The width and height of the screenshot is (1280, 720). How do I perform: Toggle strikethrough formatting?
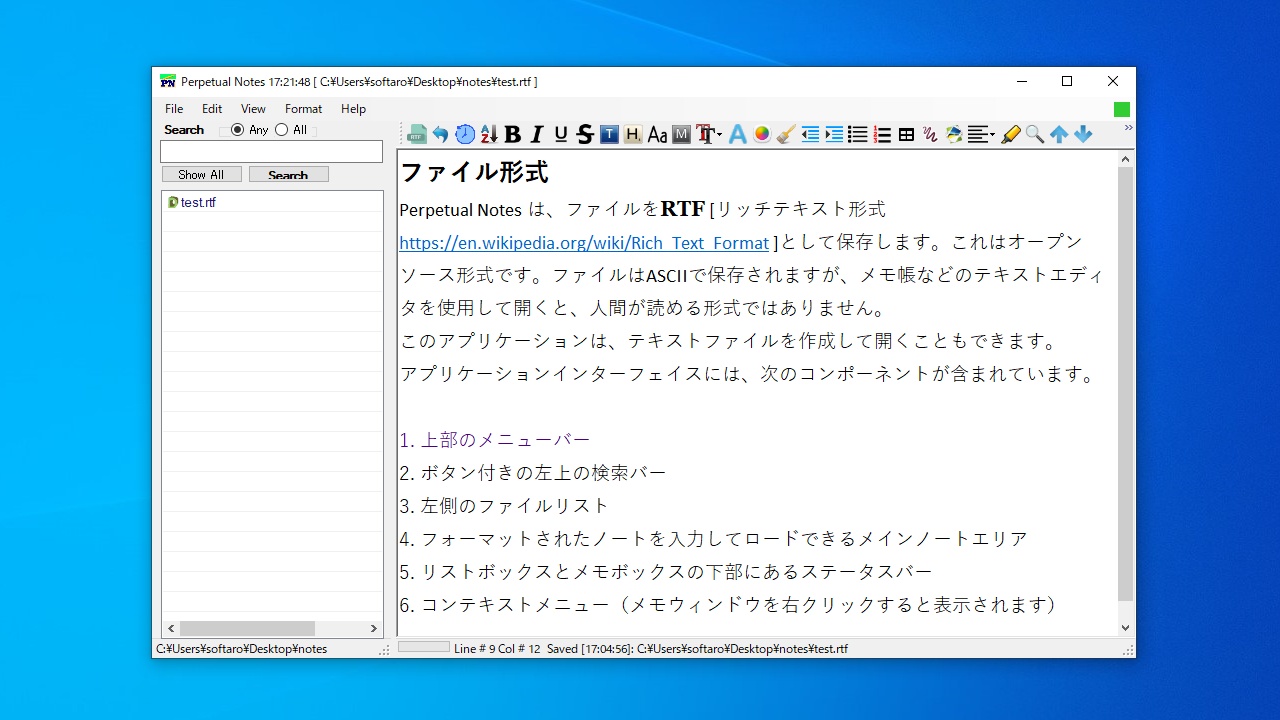[585, 134]
